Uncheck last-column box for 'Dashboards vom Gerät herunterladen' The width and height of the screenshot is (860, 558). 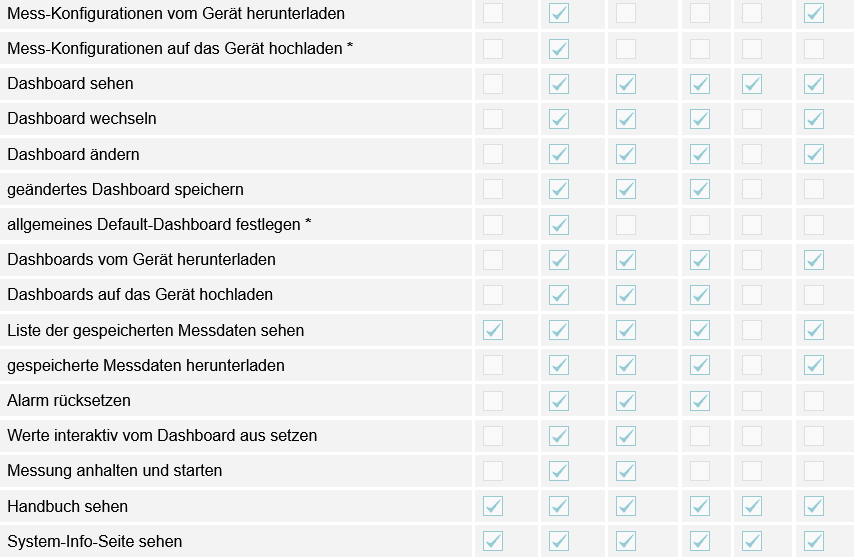814,260
